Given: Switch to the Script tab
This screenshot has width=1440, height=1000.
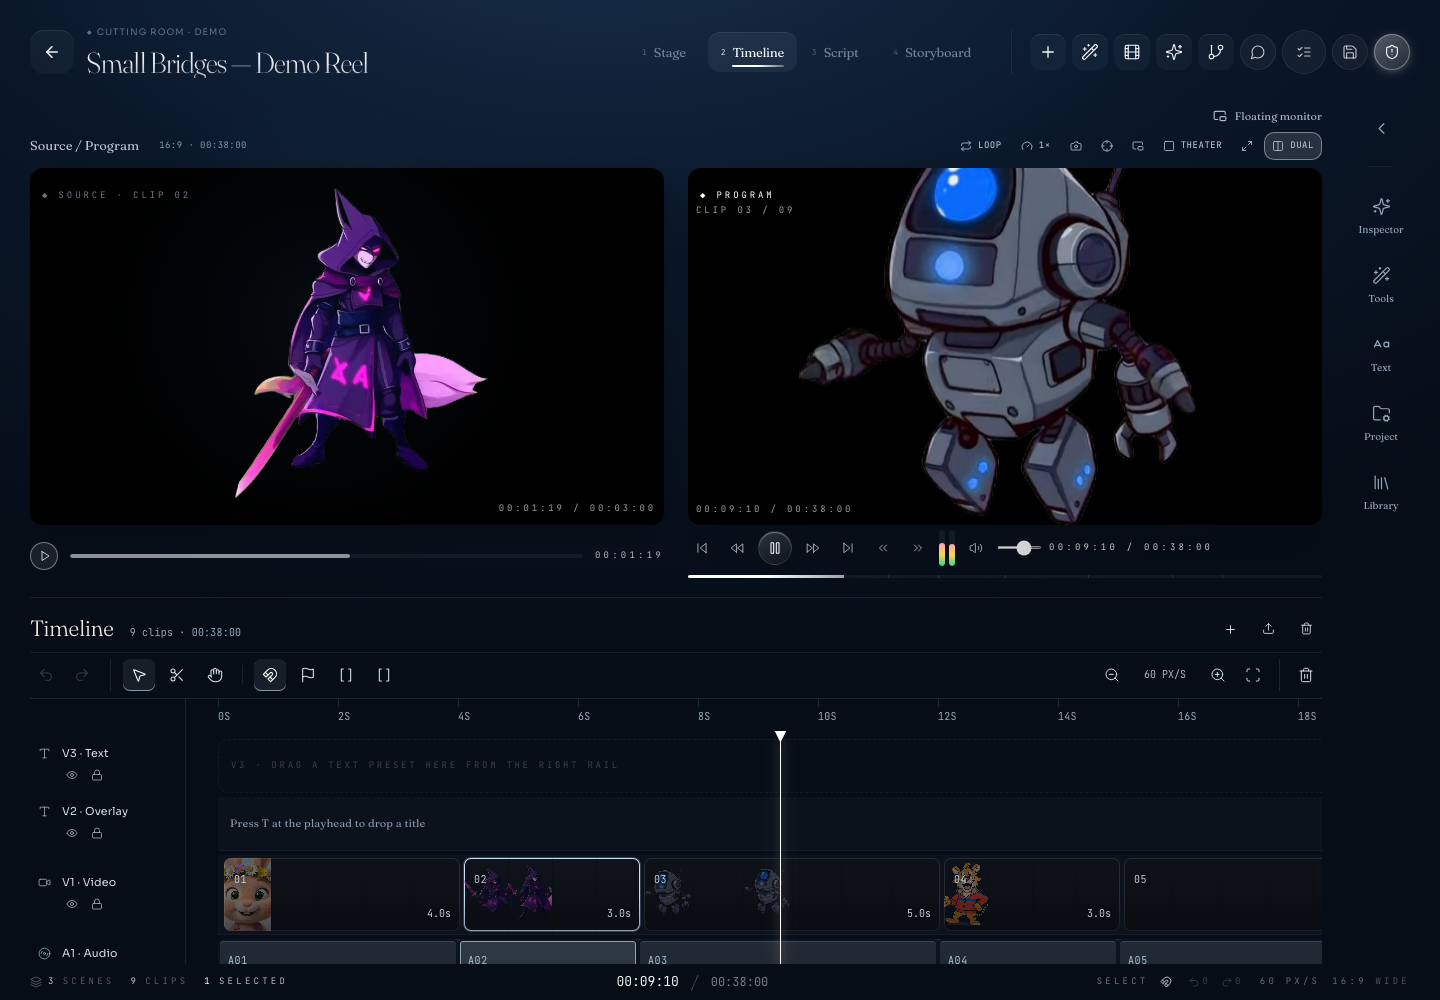Looking at the screenshot, I should pyautogui.click(x=835, y=53).
